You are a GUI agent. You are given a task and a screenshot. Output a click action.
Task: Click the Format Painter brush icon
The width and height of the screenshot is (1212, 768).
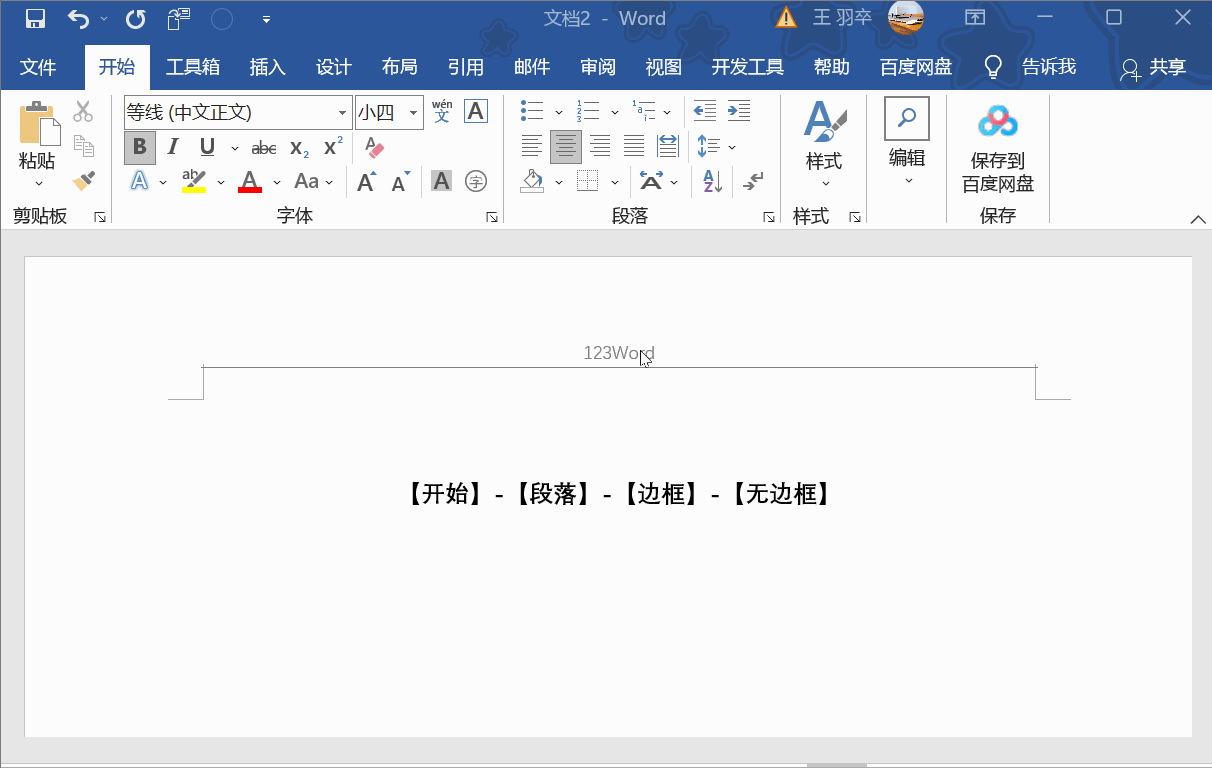84,181
